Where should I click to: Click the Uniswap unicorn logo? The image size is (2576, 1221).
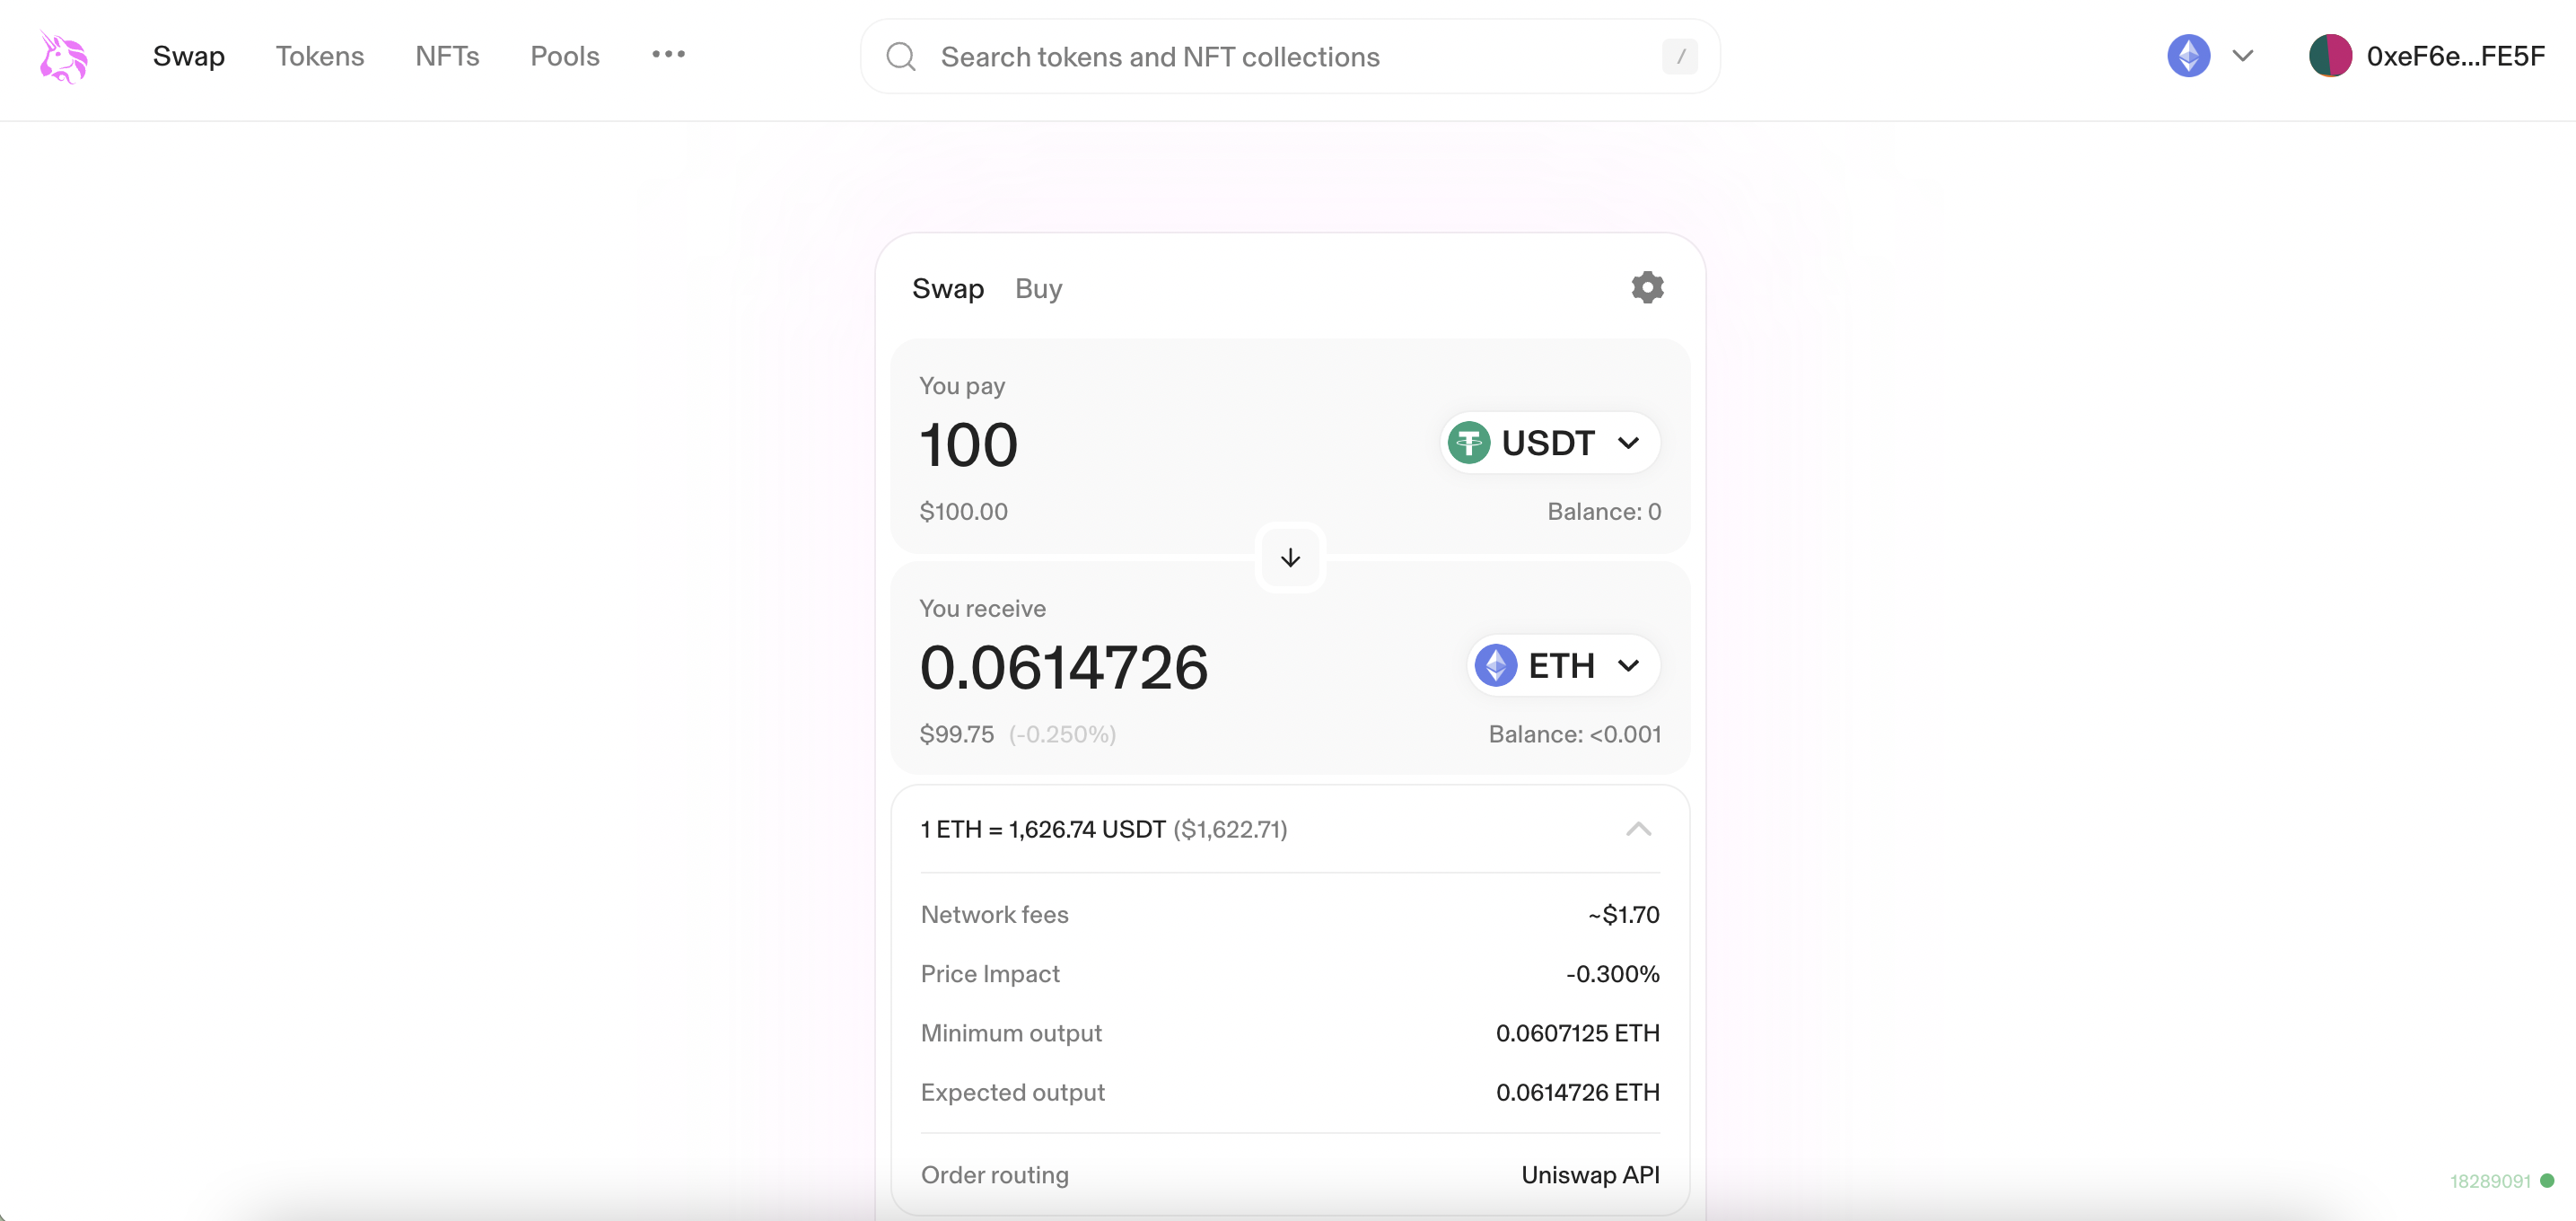pyautogui.click(x=63, y=57)
